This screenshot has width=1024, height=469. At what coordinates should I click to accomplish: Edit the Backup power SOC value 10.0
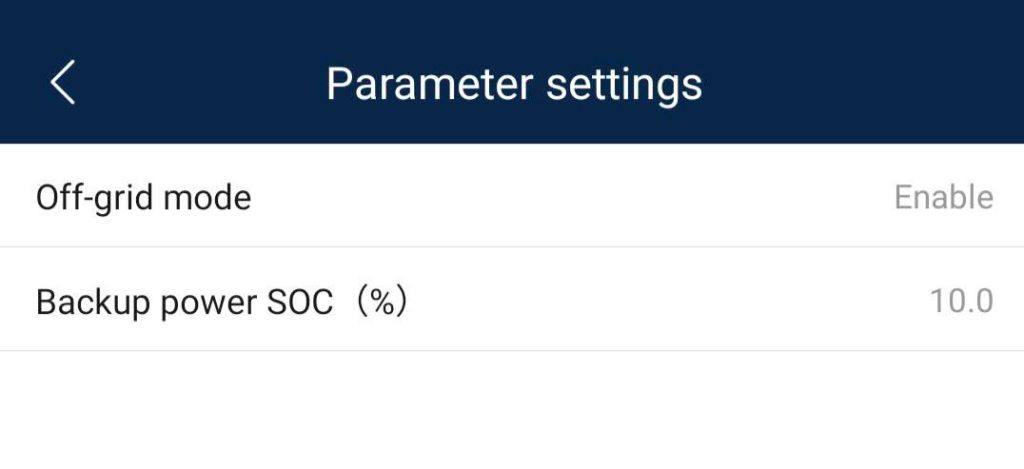point(961,302)
